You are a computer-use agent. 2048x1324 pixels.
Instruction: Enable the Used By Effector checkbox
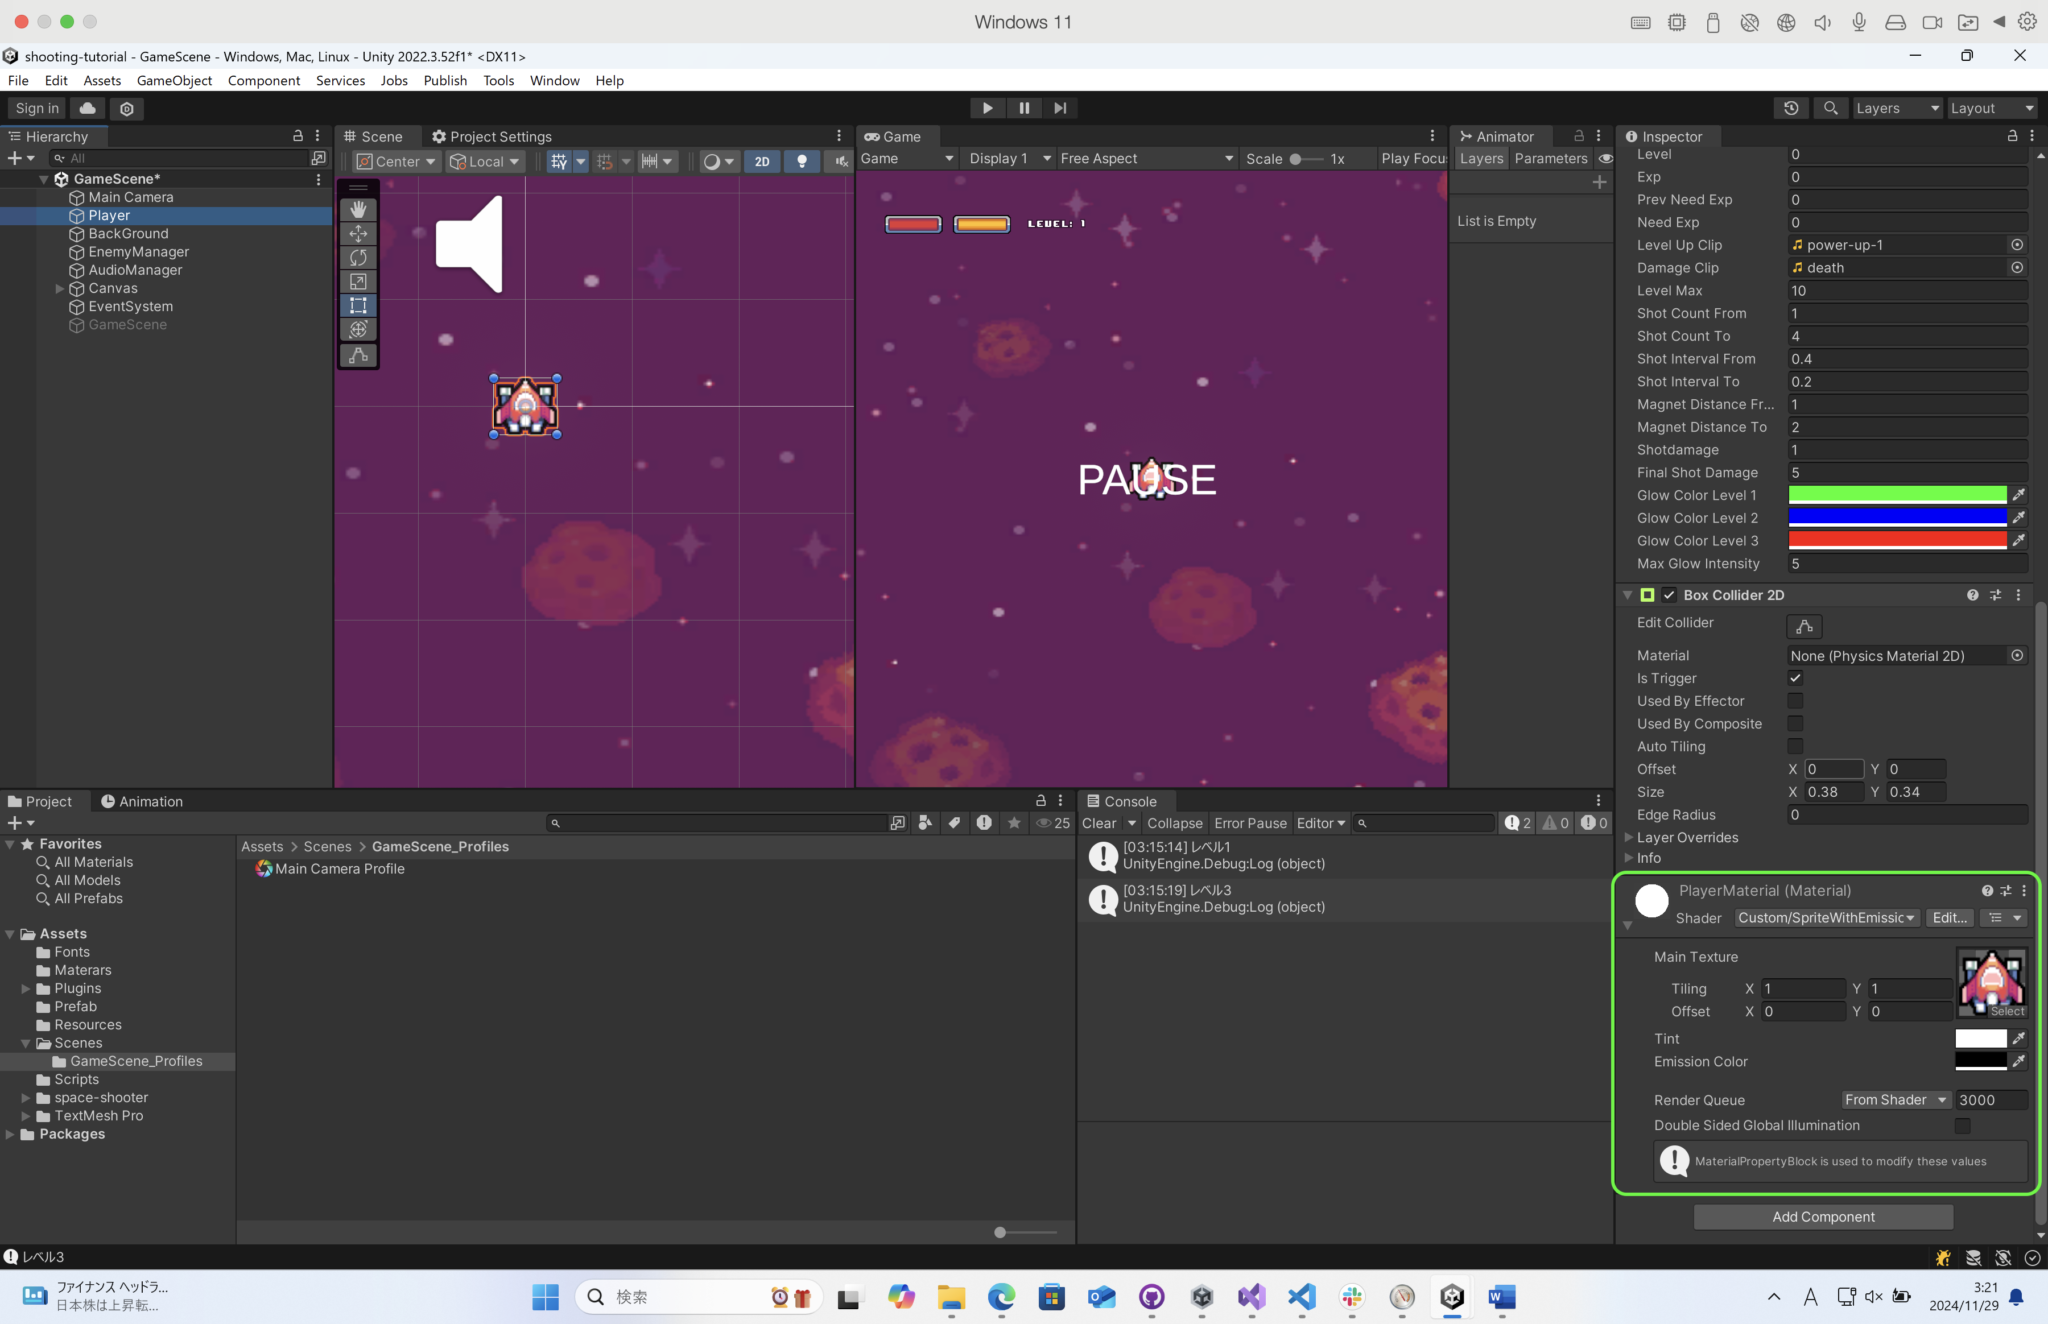(x=1795, y=701)
